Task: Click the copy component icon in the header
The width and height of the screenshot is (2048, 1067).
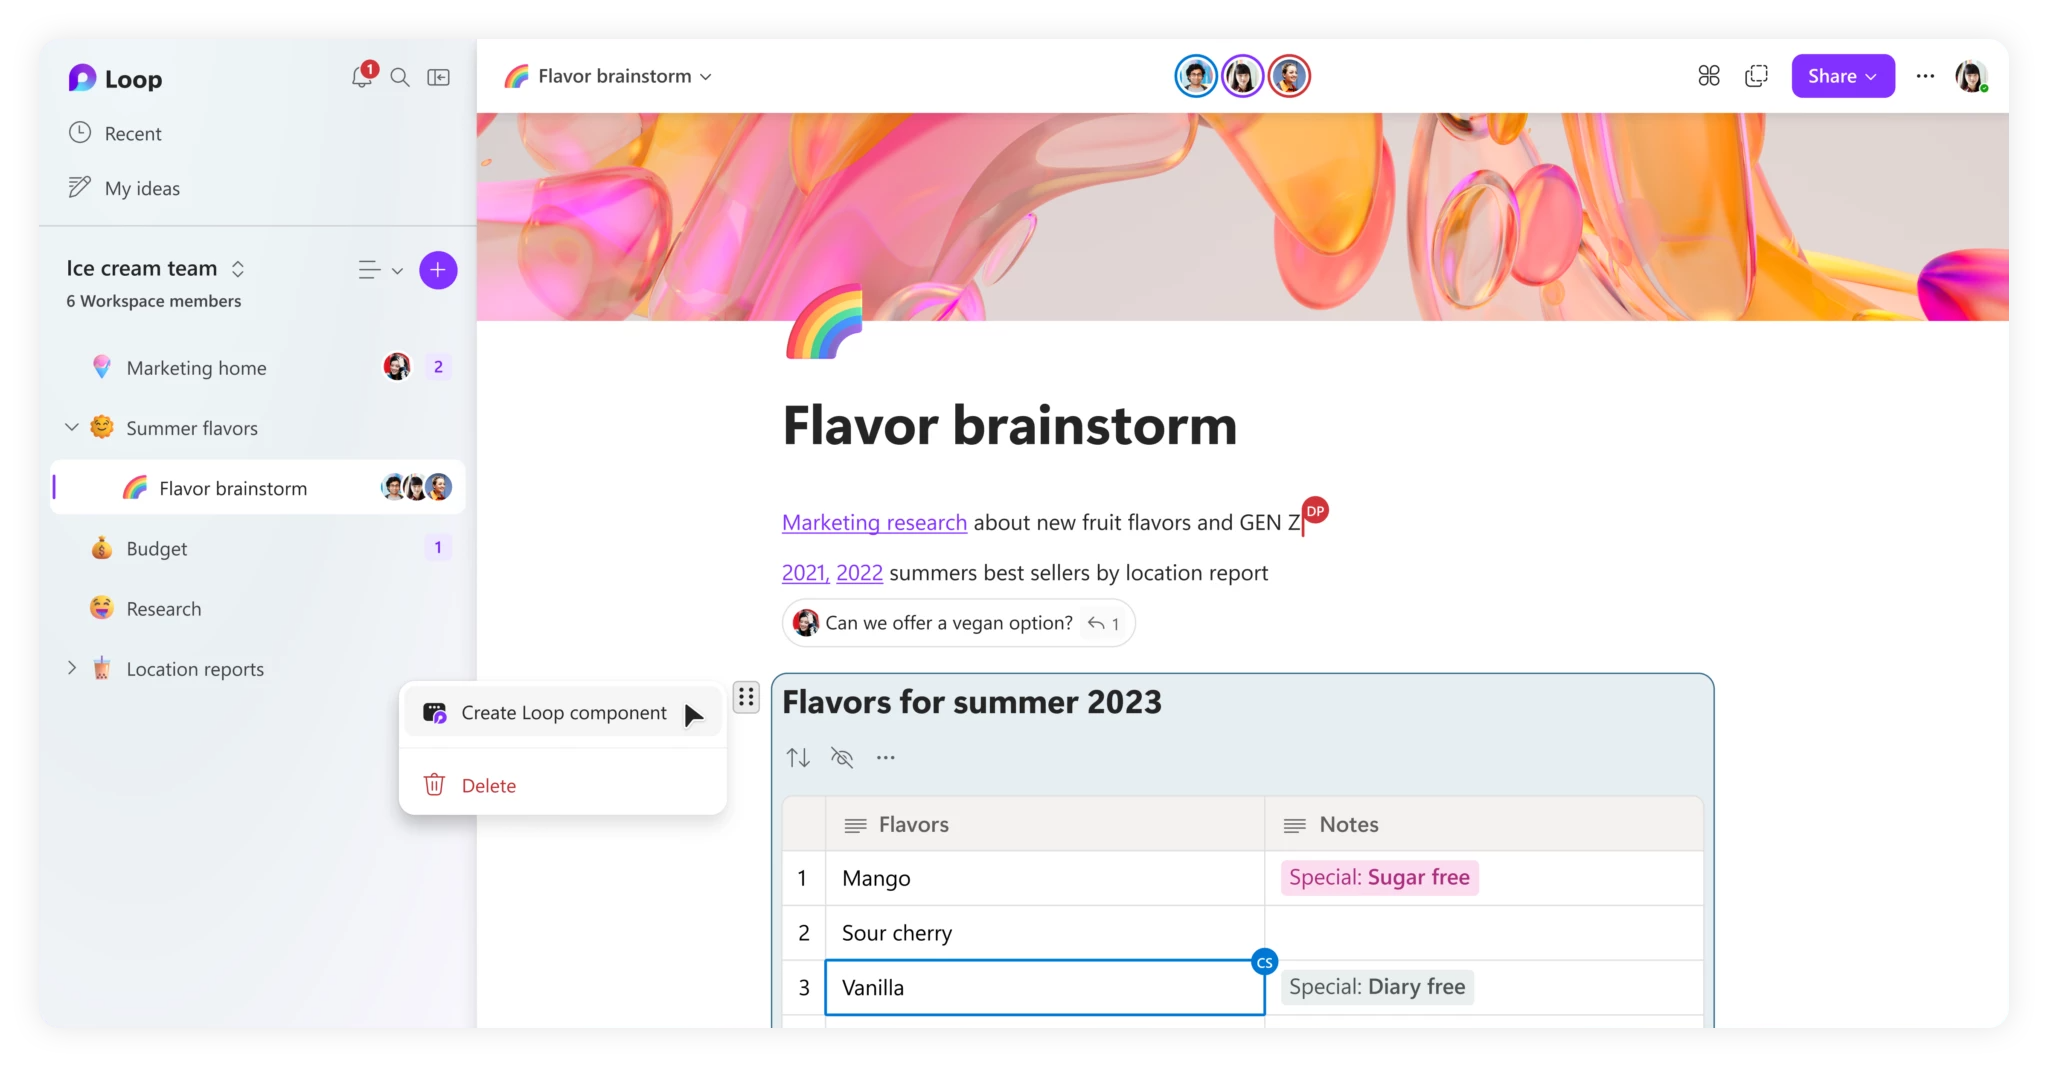Action: (1757, 75)
